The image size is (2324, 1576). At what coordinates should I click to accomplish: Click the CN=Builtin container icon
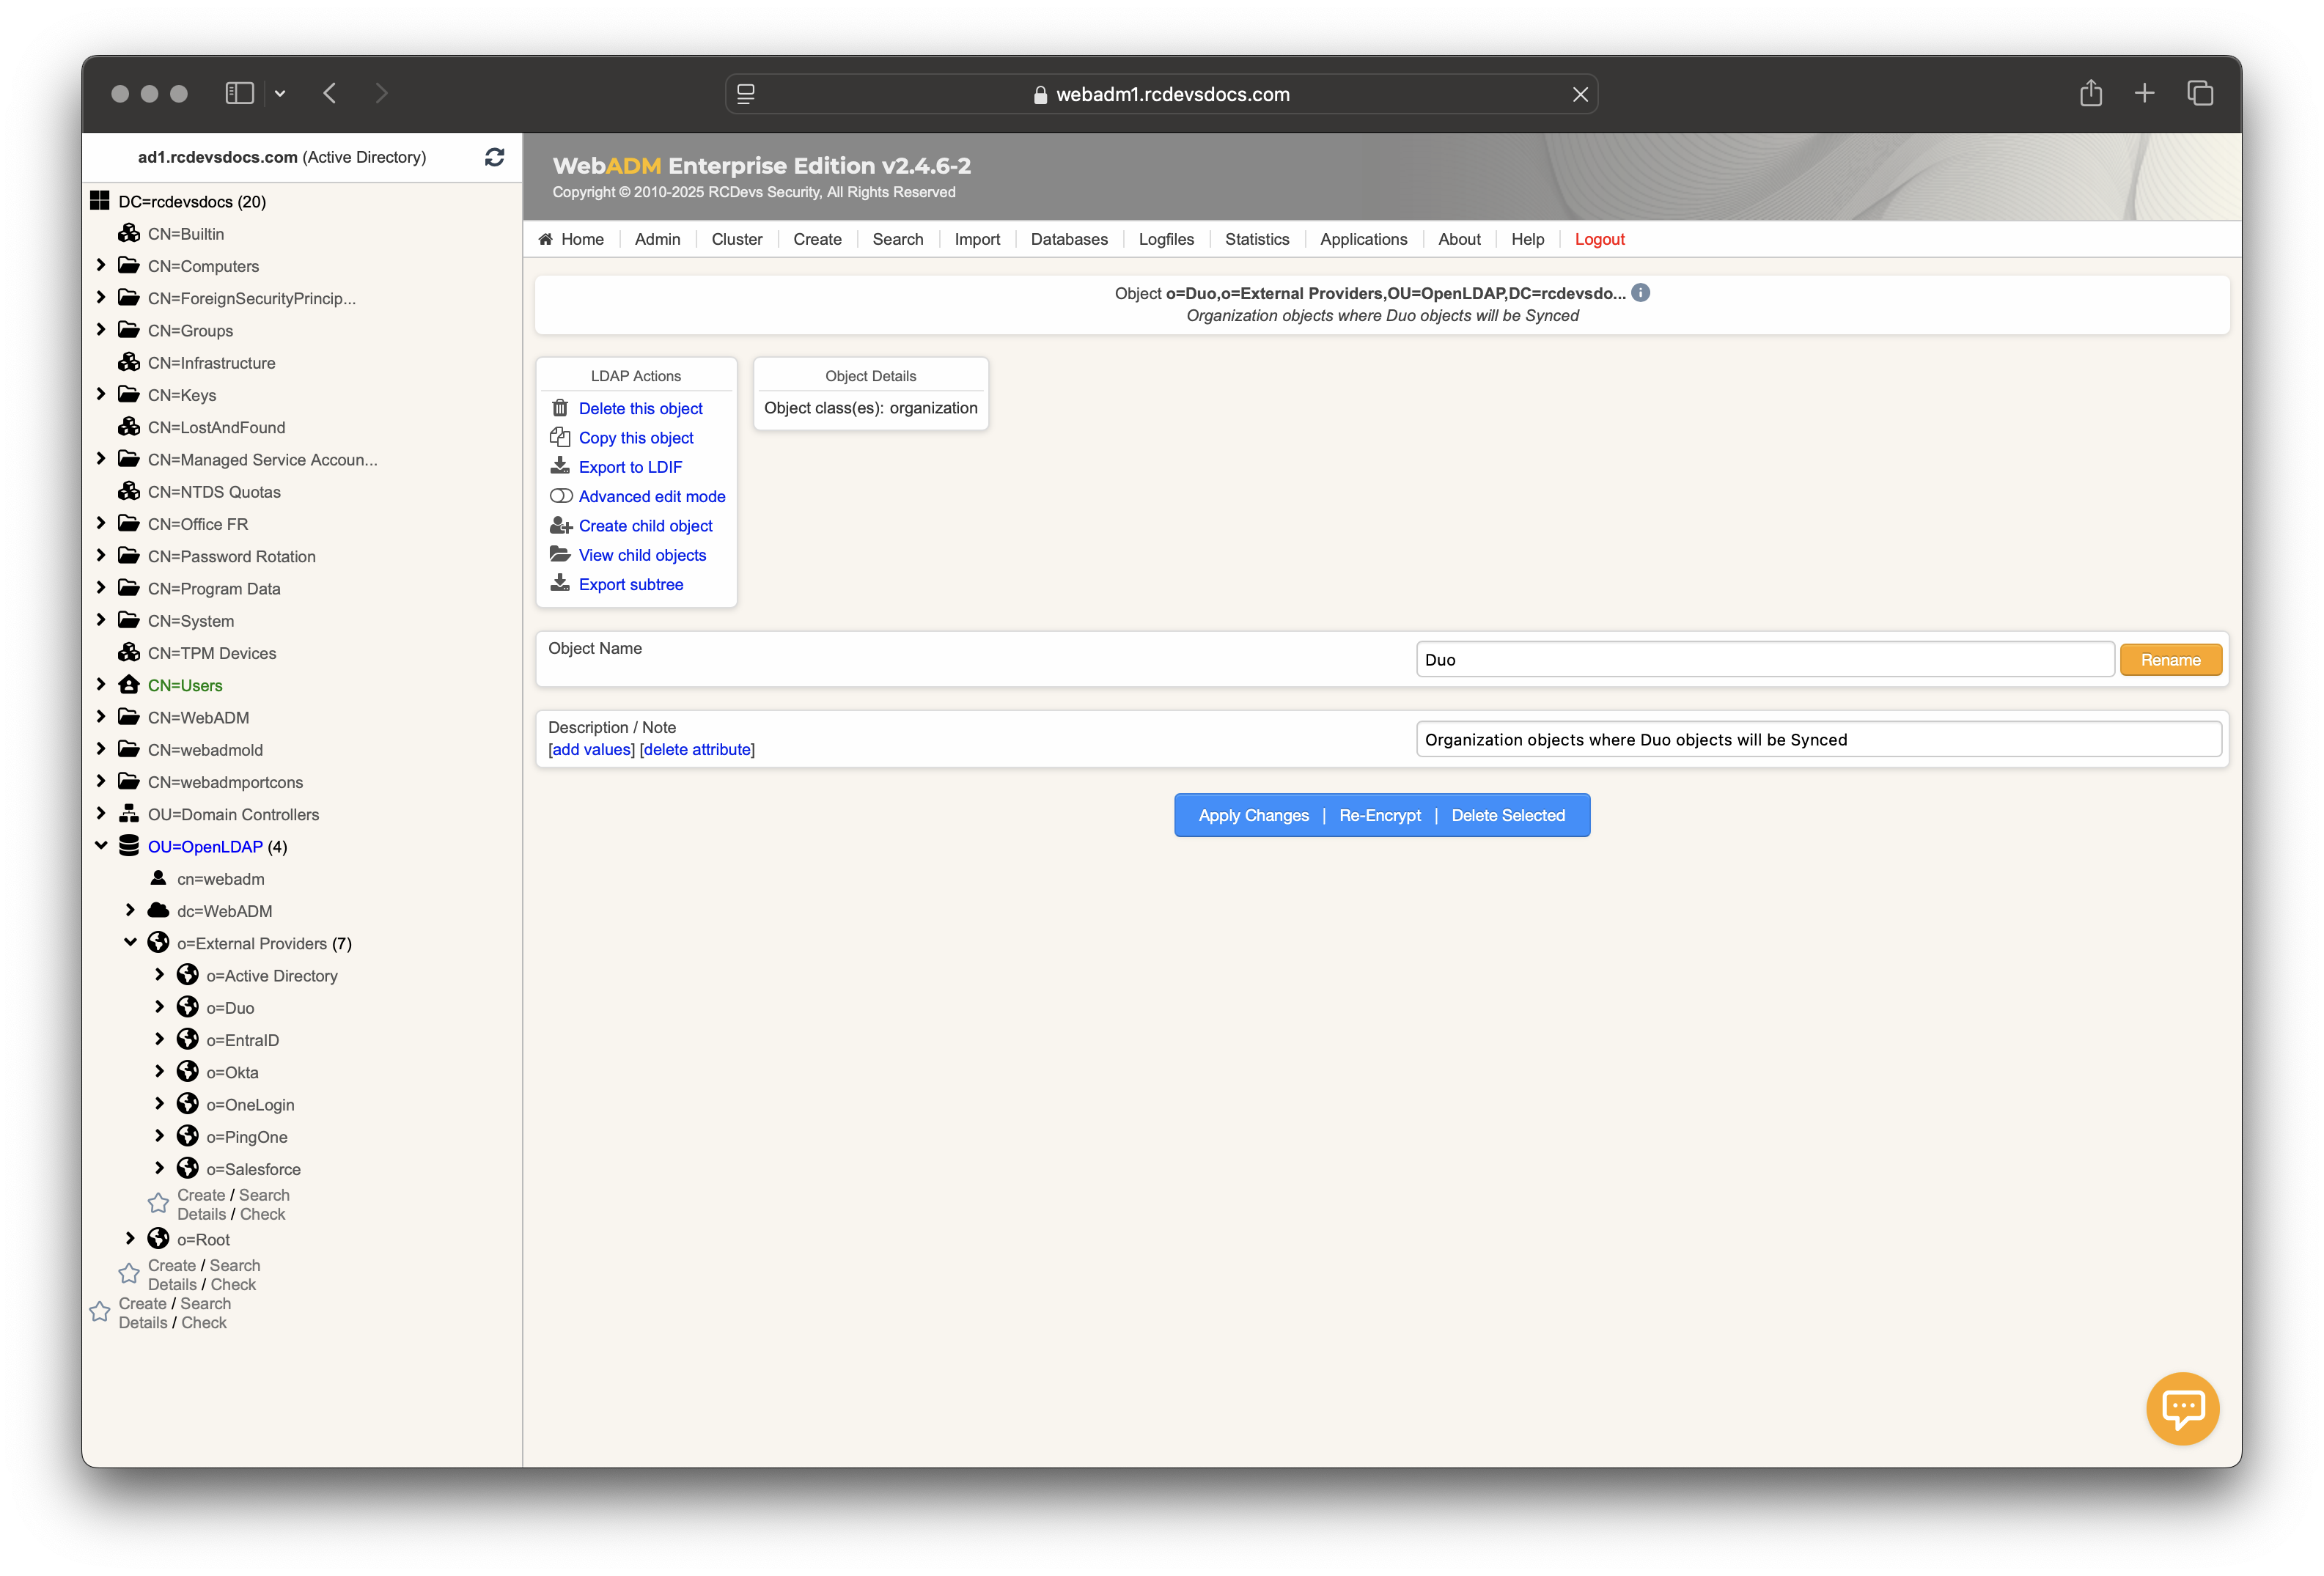129,233
